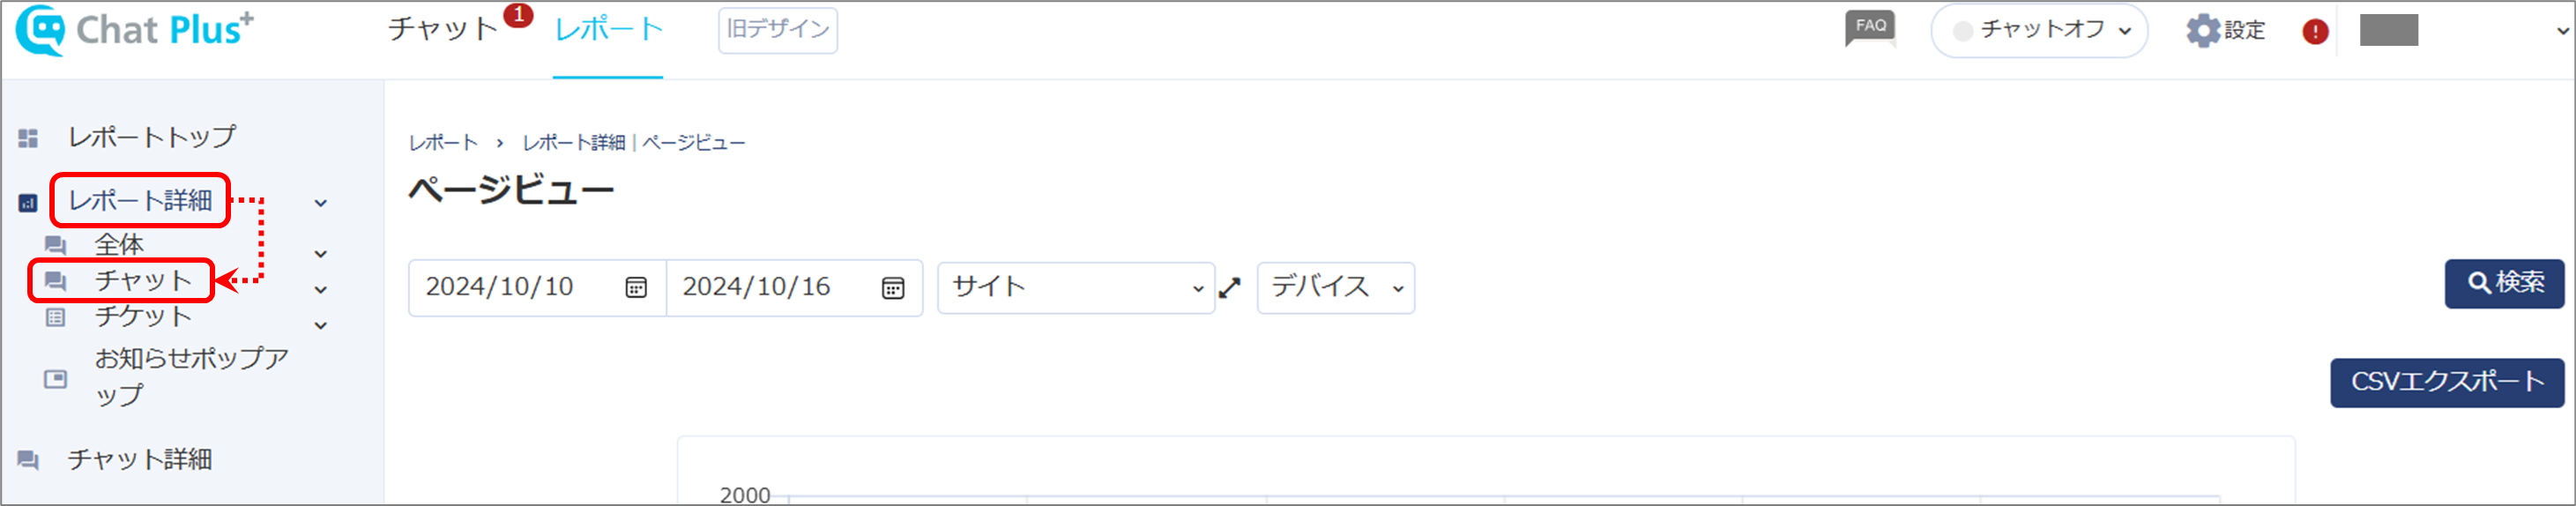The height and width of the screenshot is (506, 2576).
Task: Toggle the チャットオフ status selector
Action: pos(2039,31)
